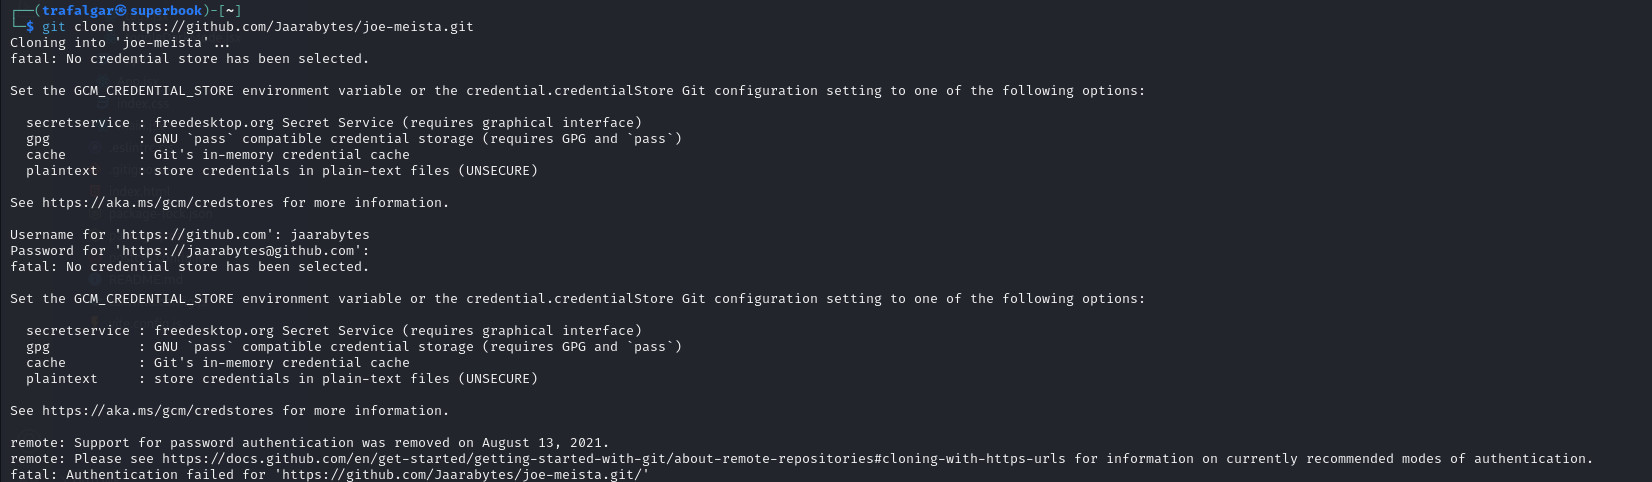Click the tilde home directory in prompt
1652x482 pixels.
230,11
